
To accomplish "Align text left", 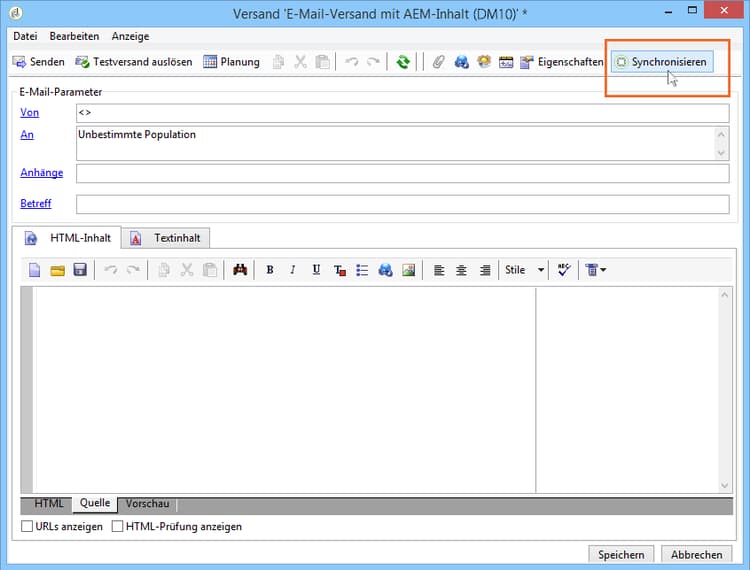I will pos(439,271).
